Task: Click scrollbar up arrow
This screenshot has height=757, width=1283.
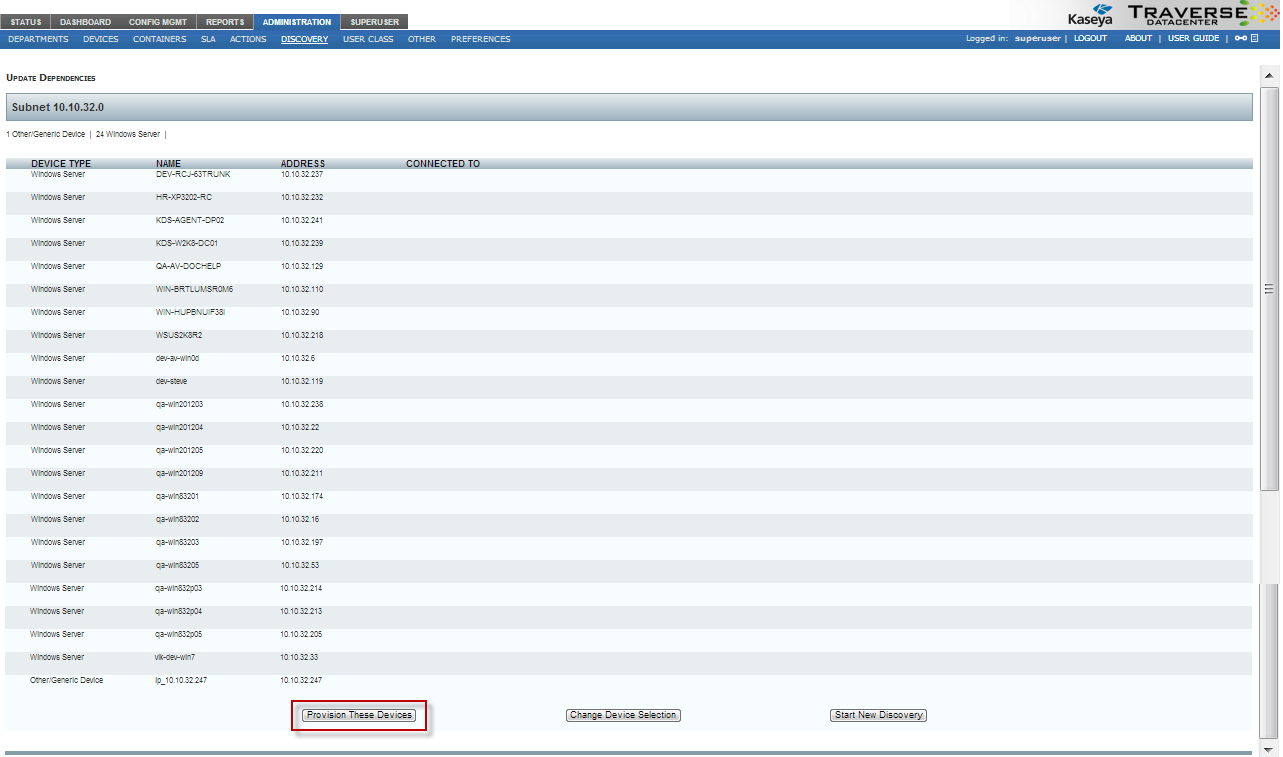Action: point(1269,76)
